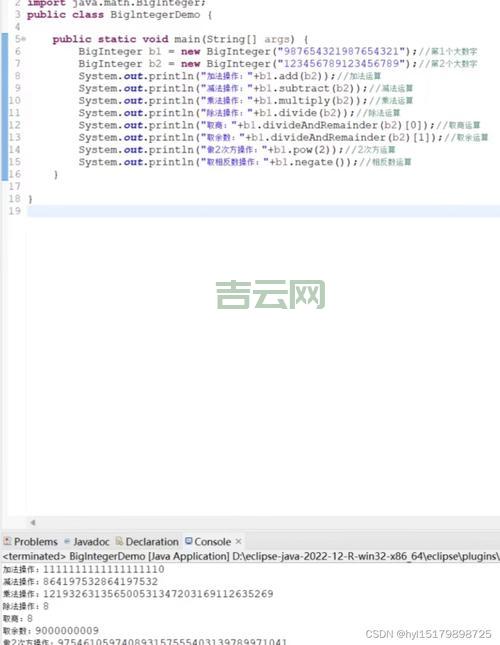This screenshot has height=645, width=500.
Task: Click the terminated BigIntegerDemo launch label
Action: [251, 556]
